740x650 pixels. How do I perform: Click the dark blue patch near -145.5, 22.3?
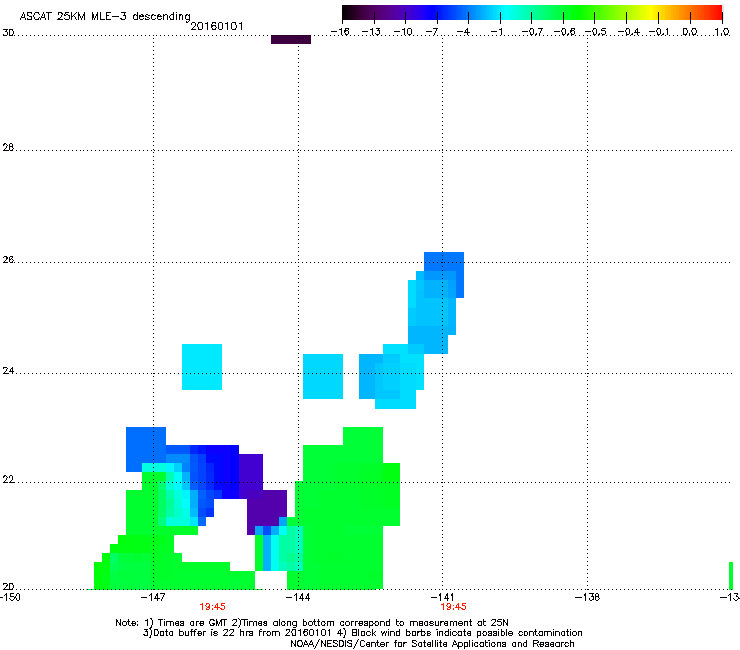[222, 472]
